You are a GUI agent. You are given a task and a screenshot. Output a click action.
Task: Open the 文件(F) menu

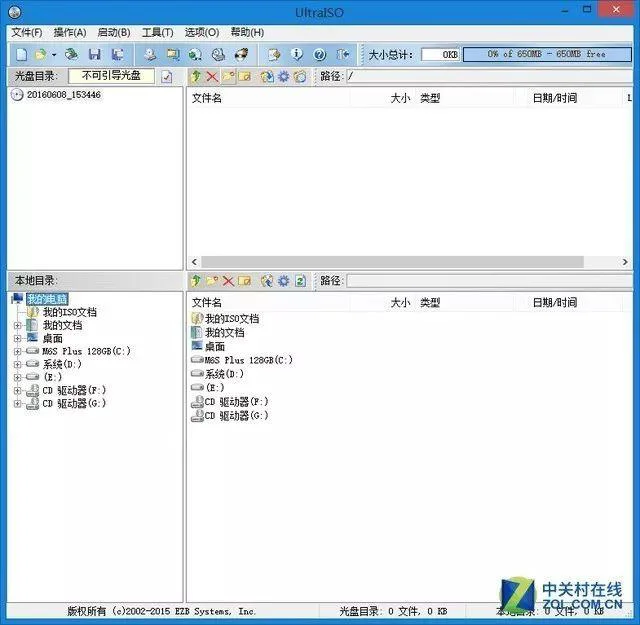click(x=27, y=32)
